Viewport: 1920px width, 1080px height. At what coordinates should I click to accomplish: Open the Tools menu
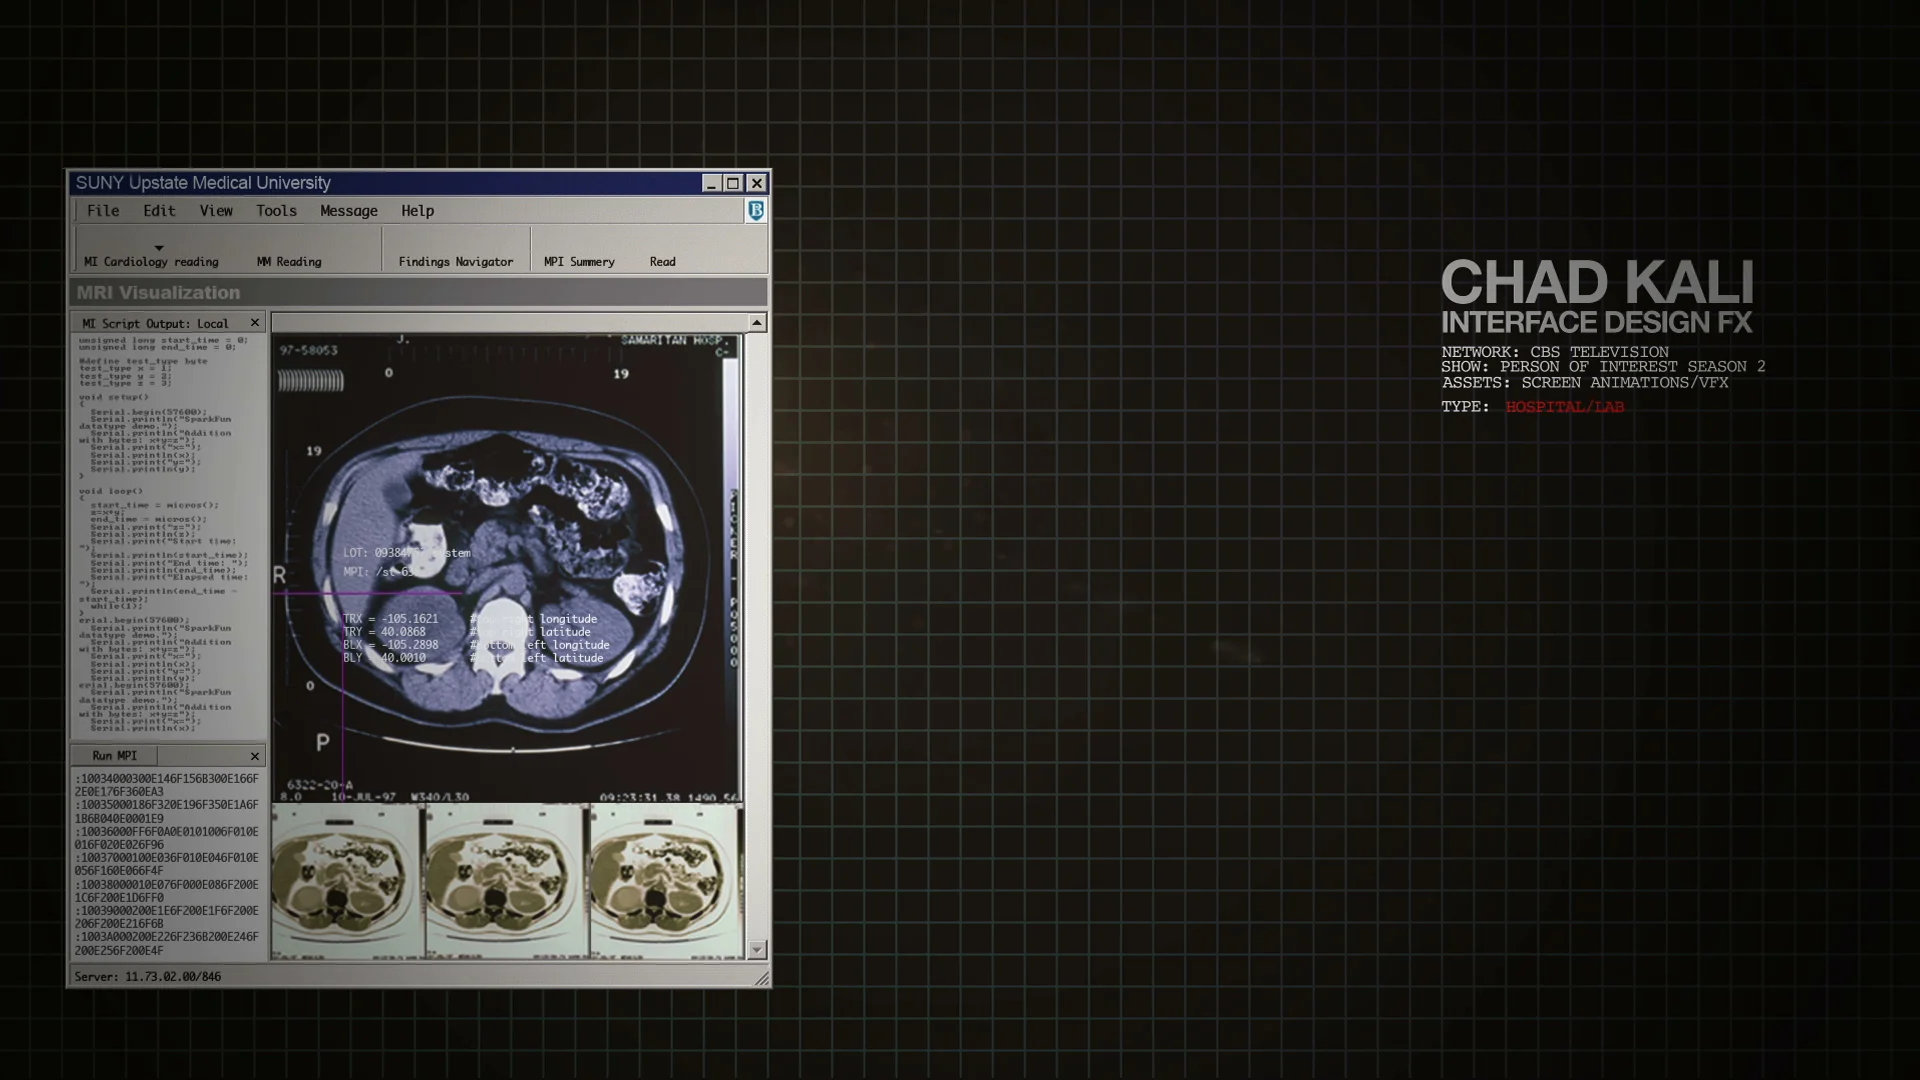[276, 211]
